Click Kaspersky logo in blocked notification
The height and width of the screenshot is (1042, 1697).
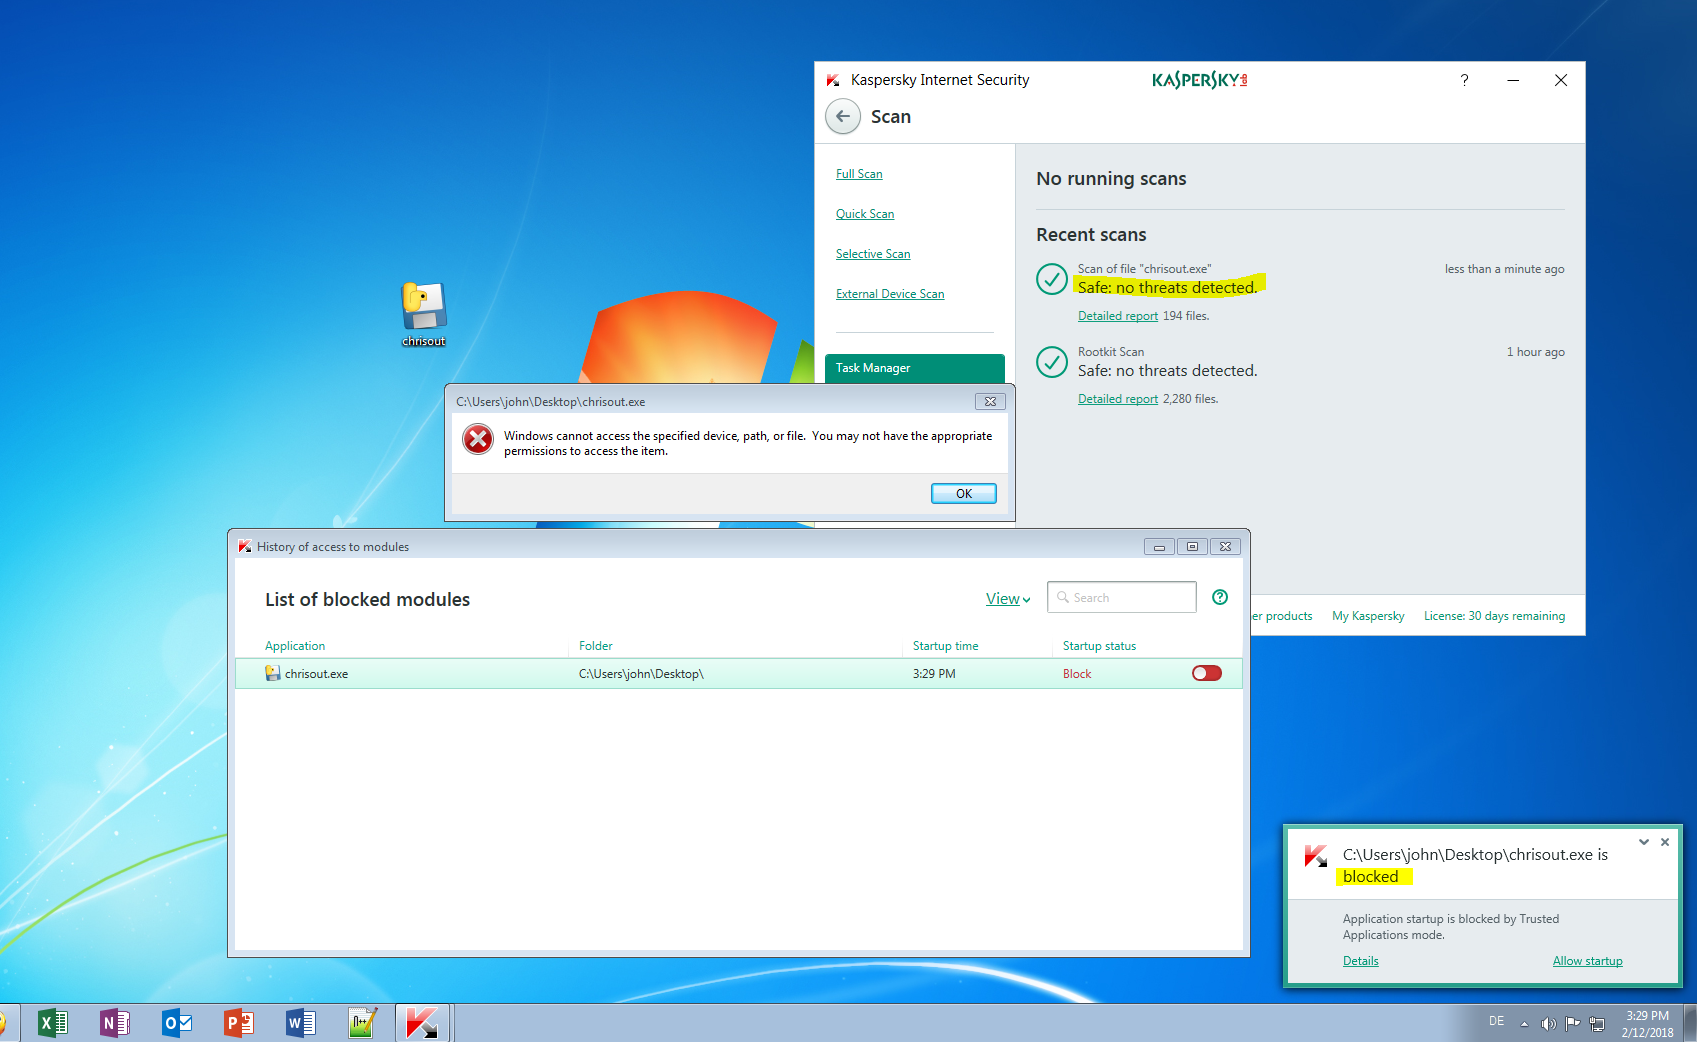point(1316,856)
